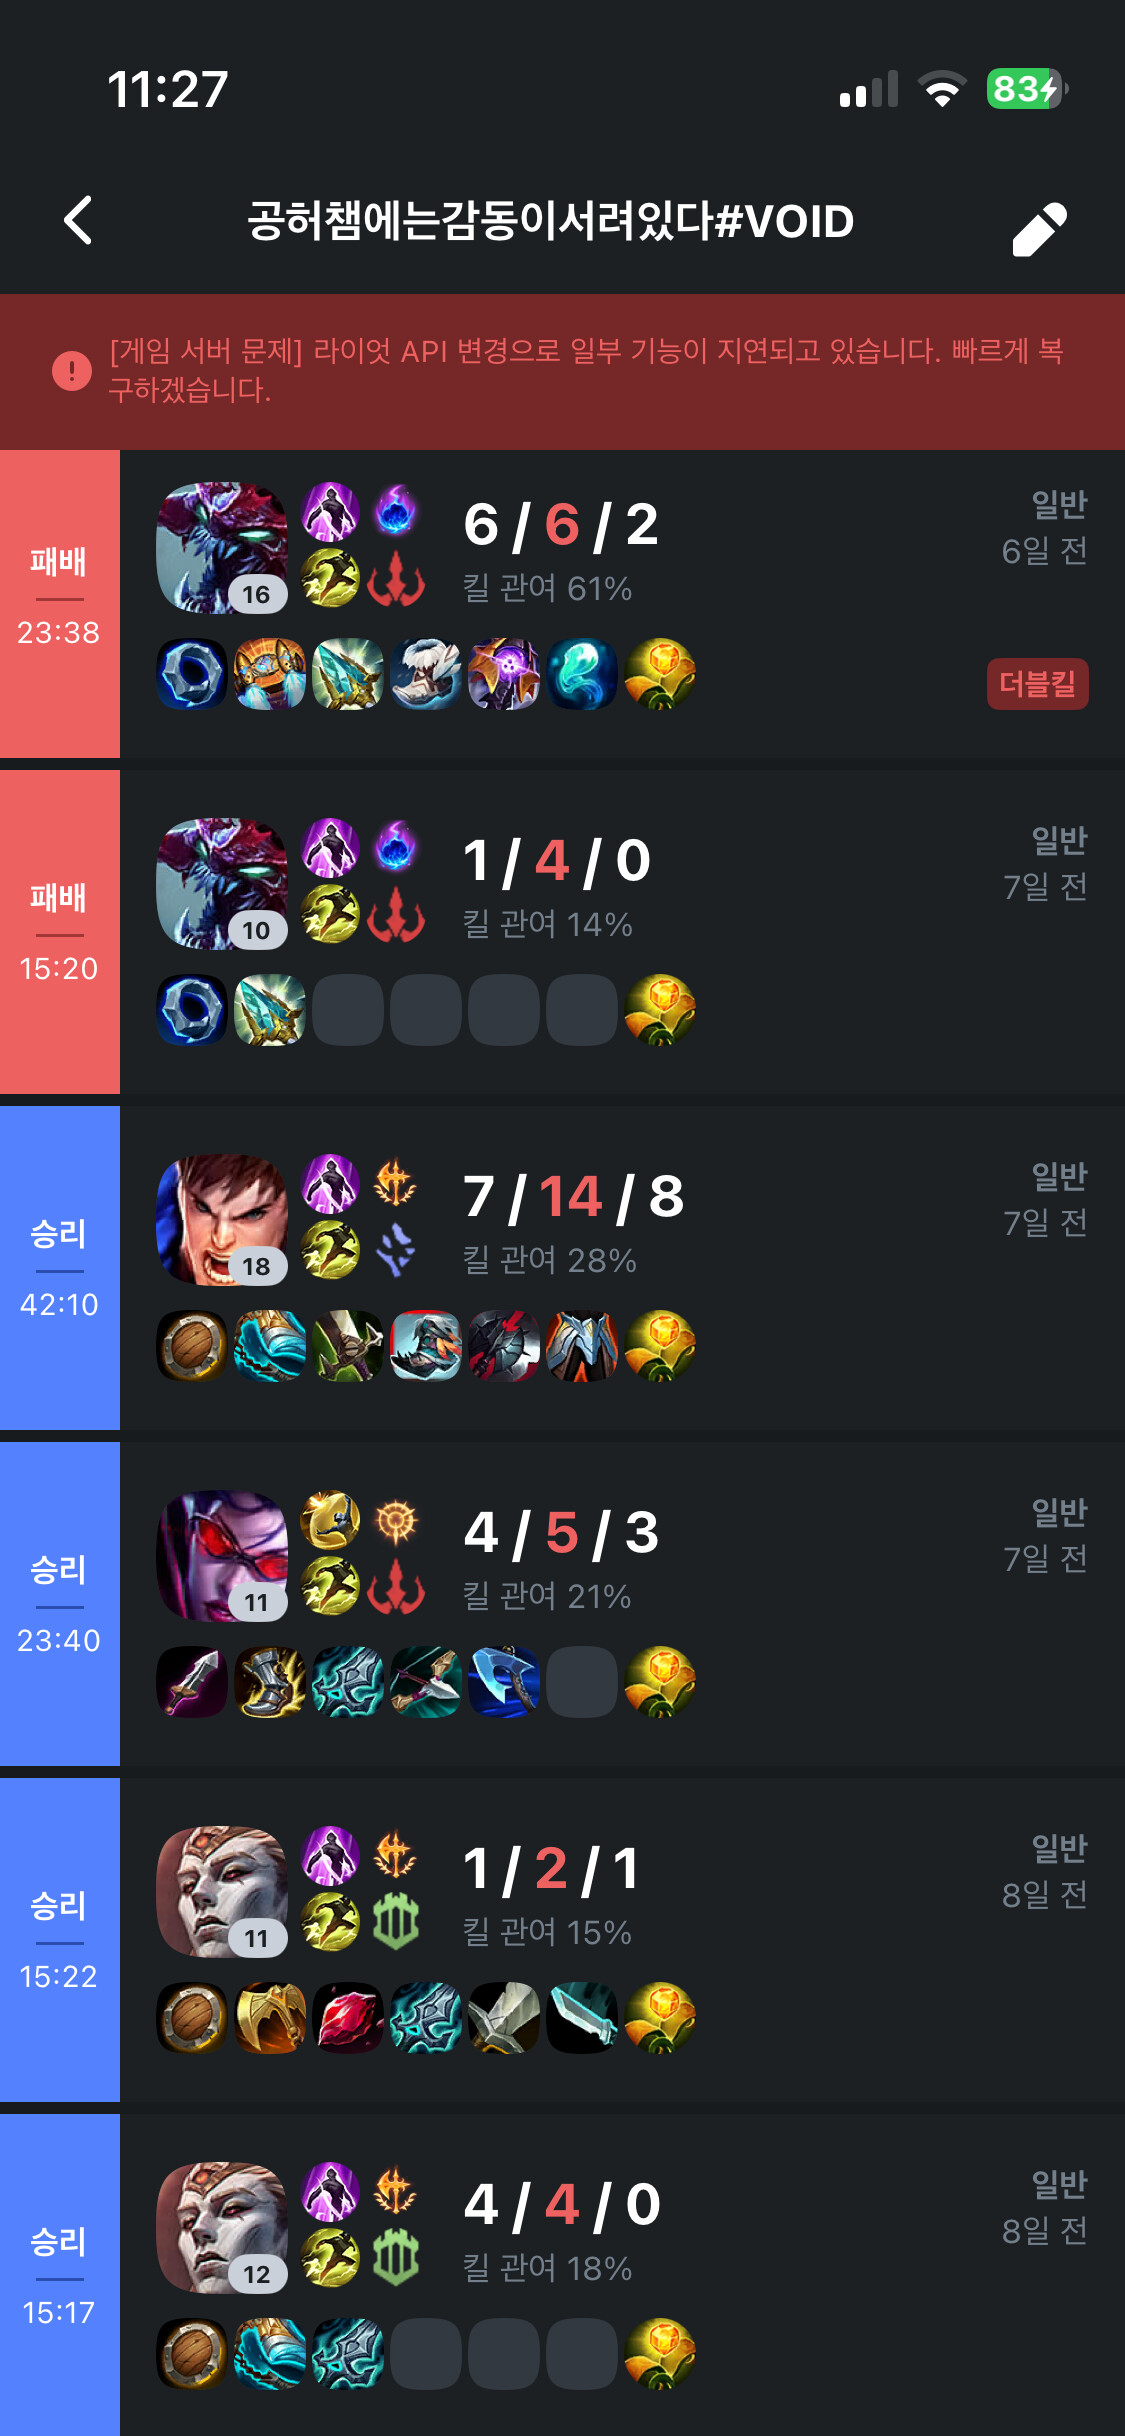Tap the green rune icon in 1/2/1 match
Viewport: 1125px width, 2436px height.
396,1922
